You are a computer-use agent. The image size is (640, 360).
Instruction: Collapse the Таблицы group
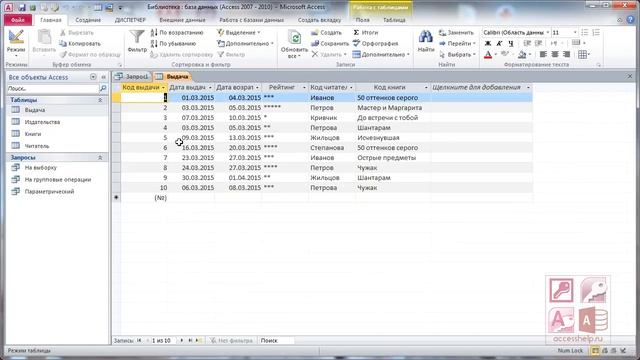coord(100,100)
